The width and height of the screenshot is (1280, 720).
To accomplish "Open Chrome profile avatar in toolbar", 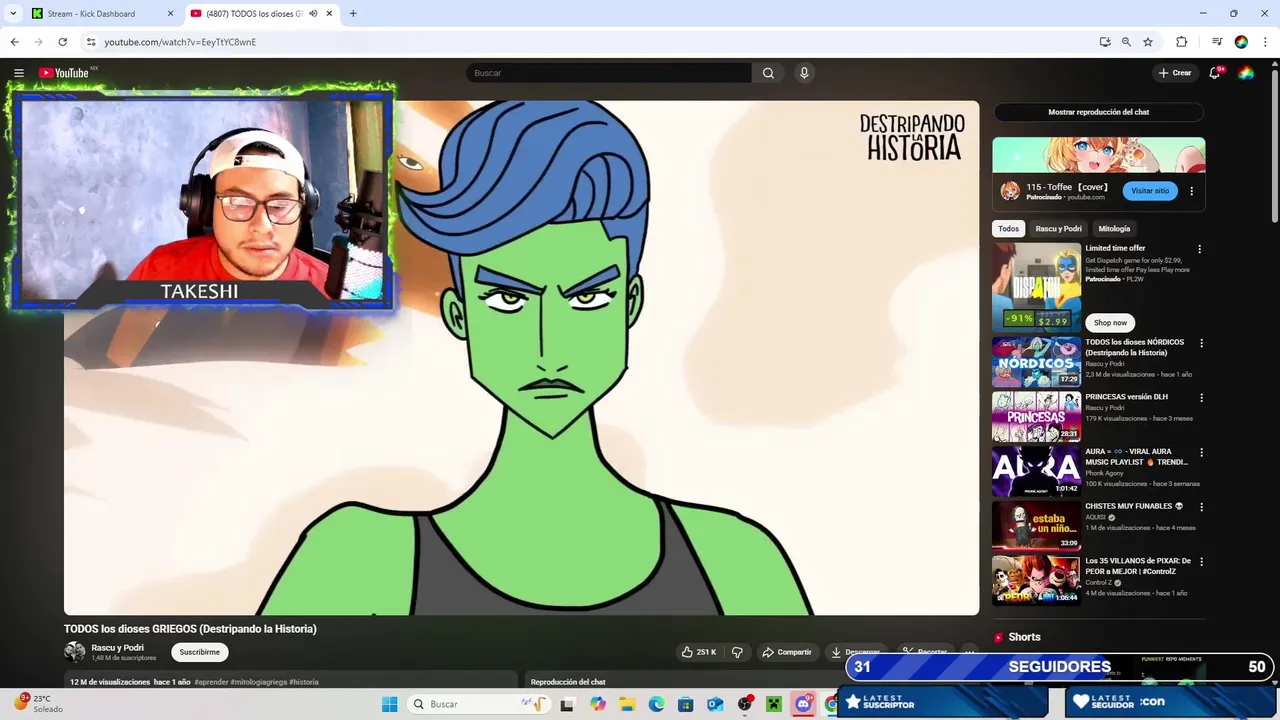I will coord(1241,42).
